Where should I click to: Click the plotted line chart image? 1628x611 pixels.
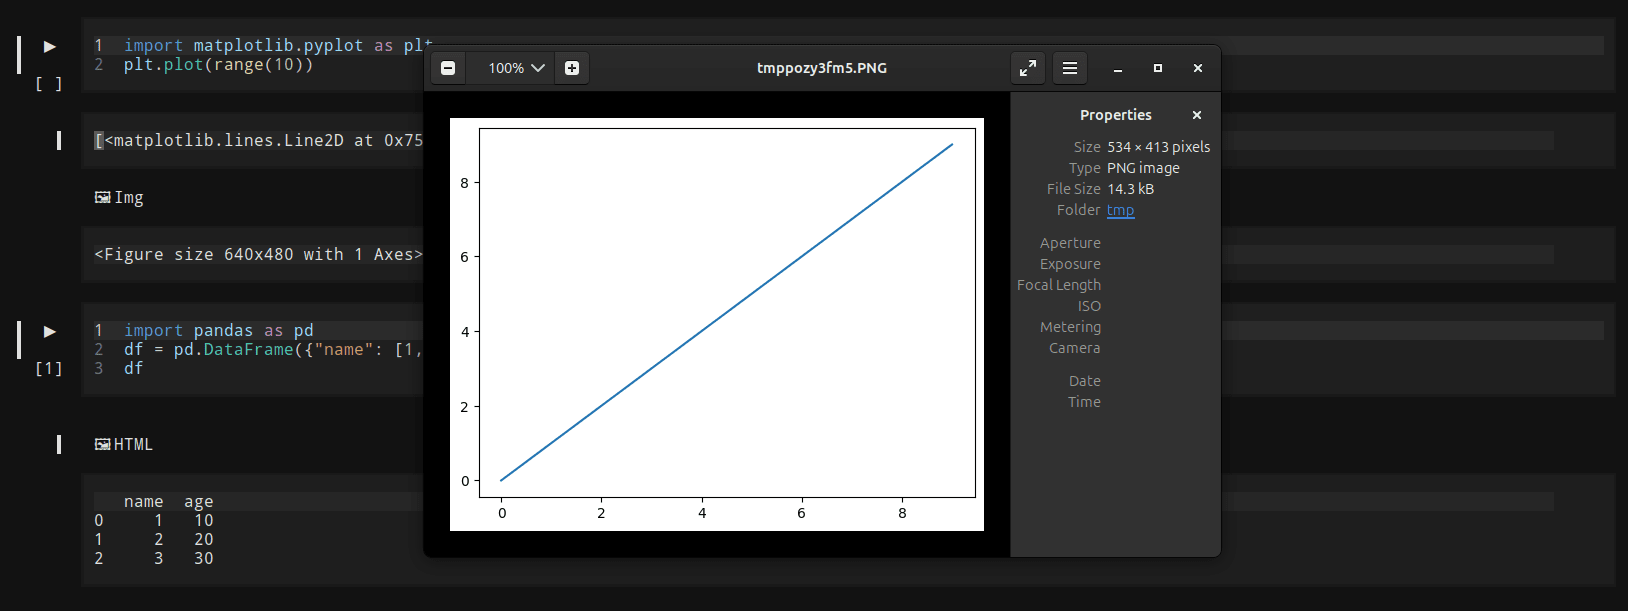tap(717, 324)
